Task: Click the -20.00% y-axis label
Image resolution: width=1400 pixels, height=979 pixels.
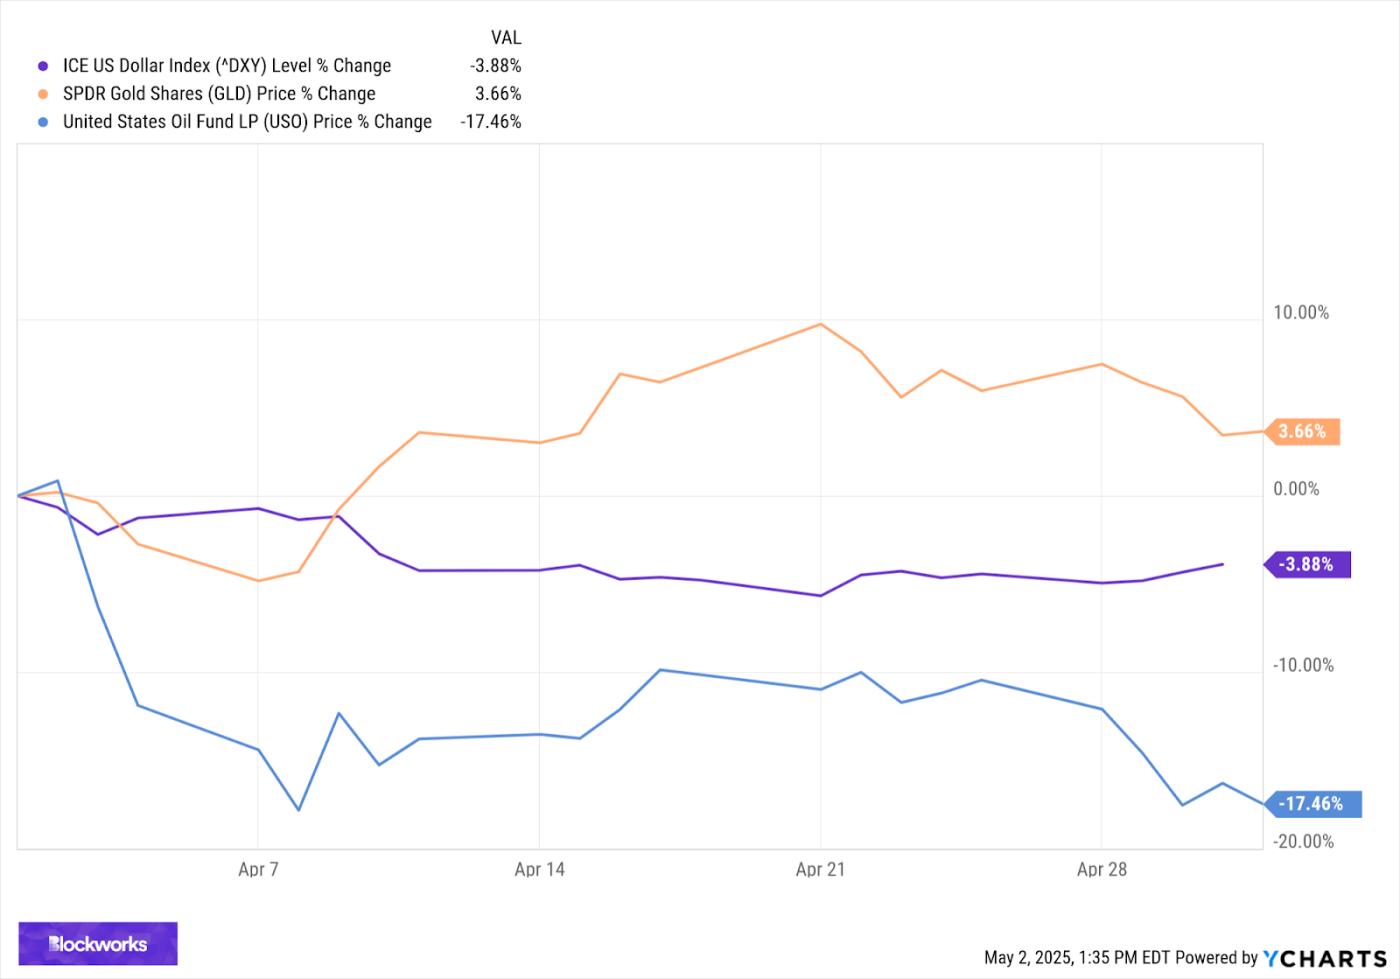Action: [1303, 841]
